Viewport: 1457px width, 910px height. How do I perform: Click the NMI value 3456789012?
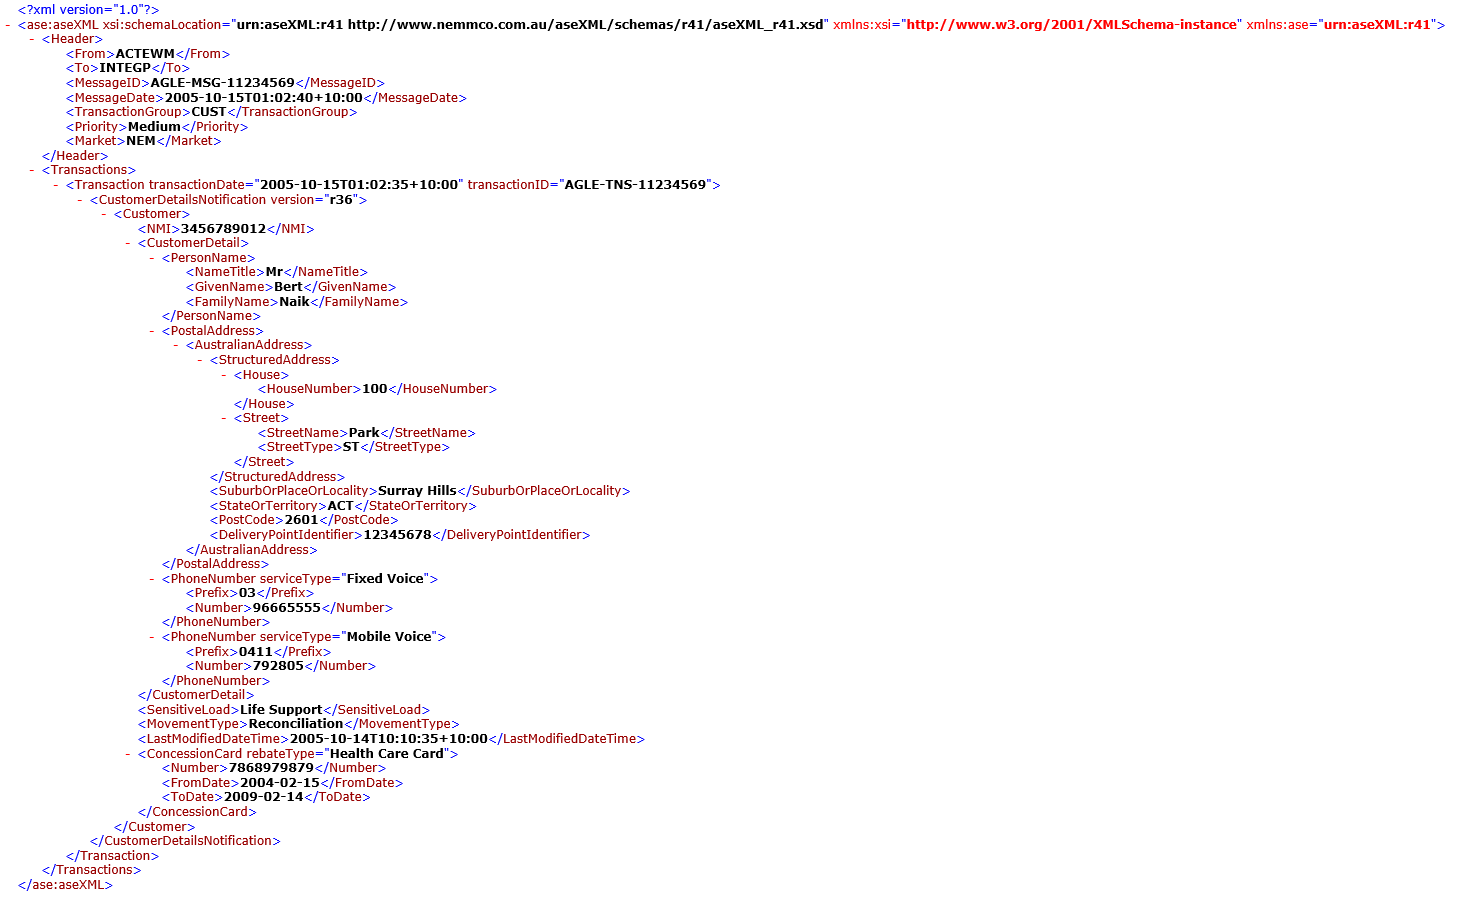coord(223,229)
